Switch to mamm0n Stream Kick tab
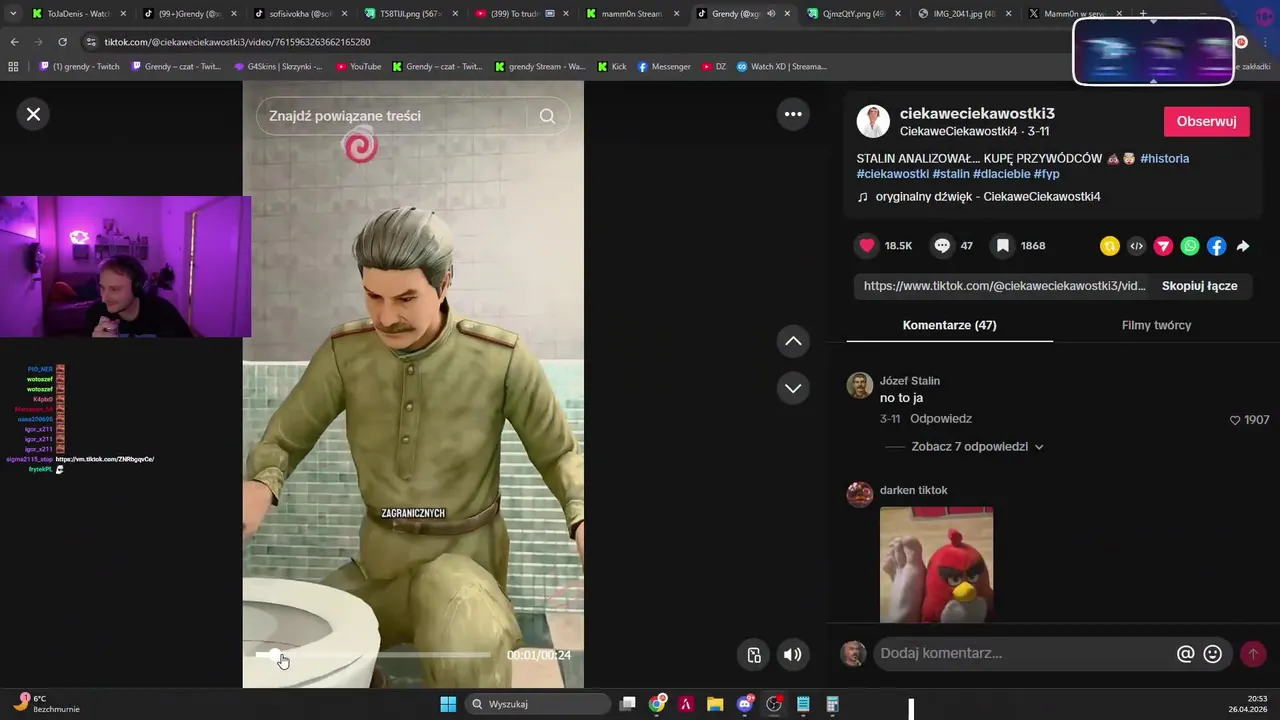Viewport: 1280px width, 720px height. tap(631, 14)
